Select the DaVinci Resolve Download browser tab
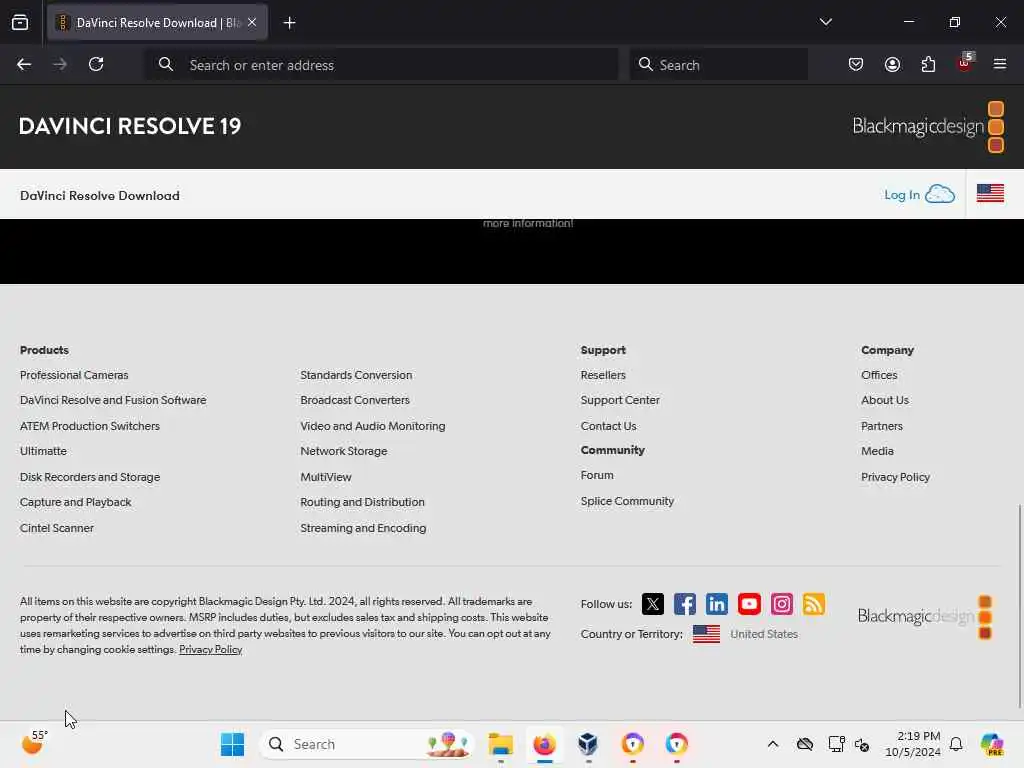The height and width of the screenshot is (768, 1024). tap(157, 23)
